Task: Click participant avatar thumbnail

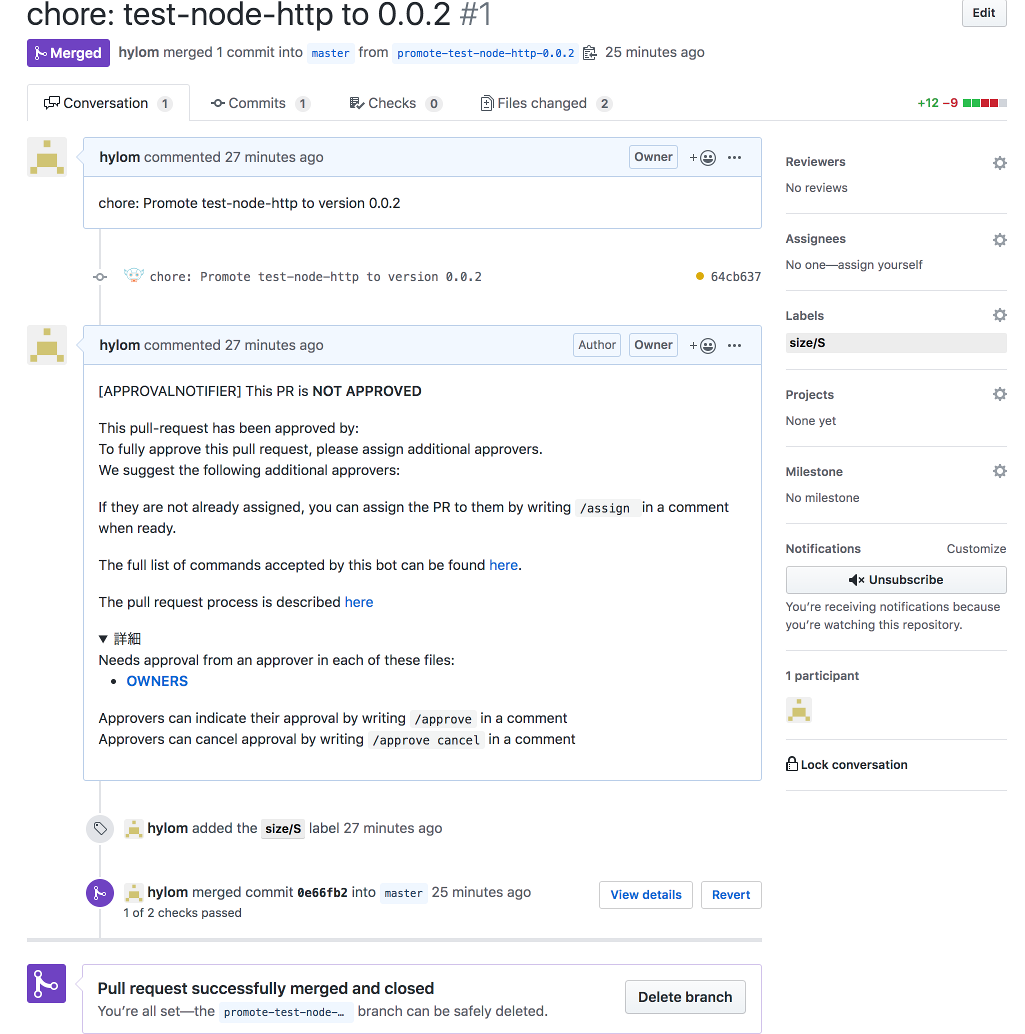Action: 799,710
